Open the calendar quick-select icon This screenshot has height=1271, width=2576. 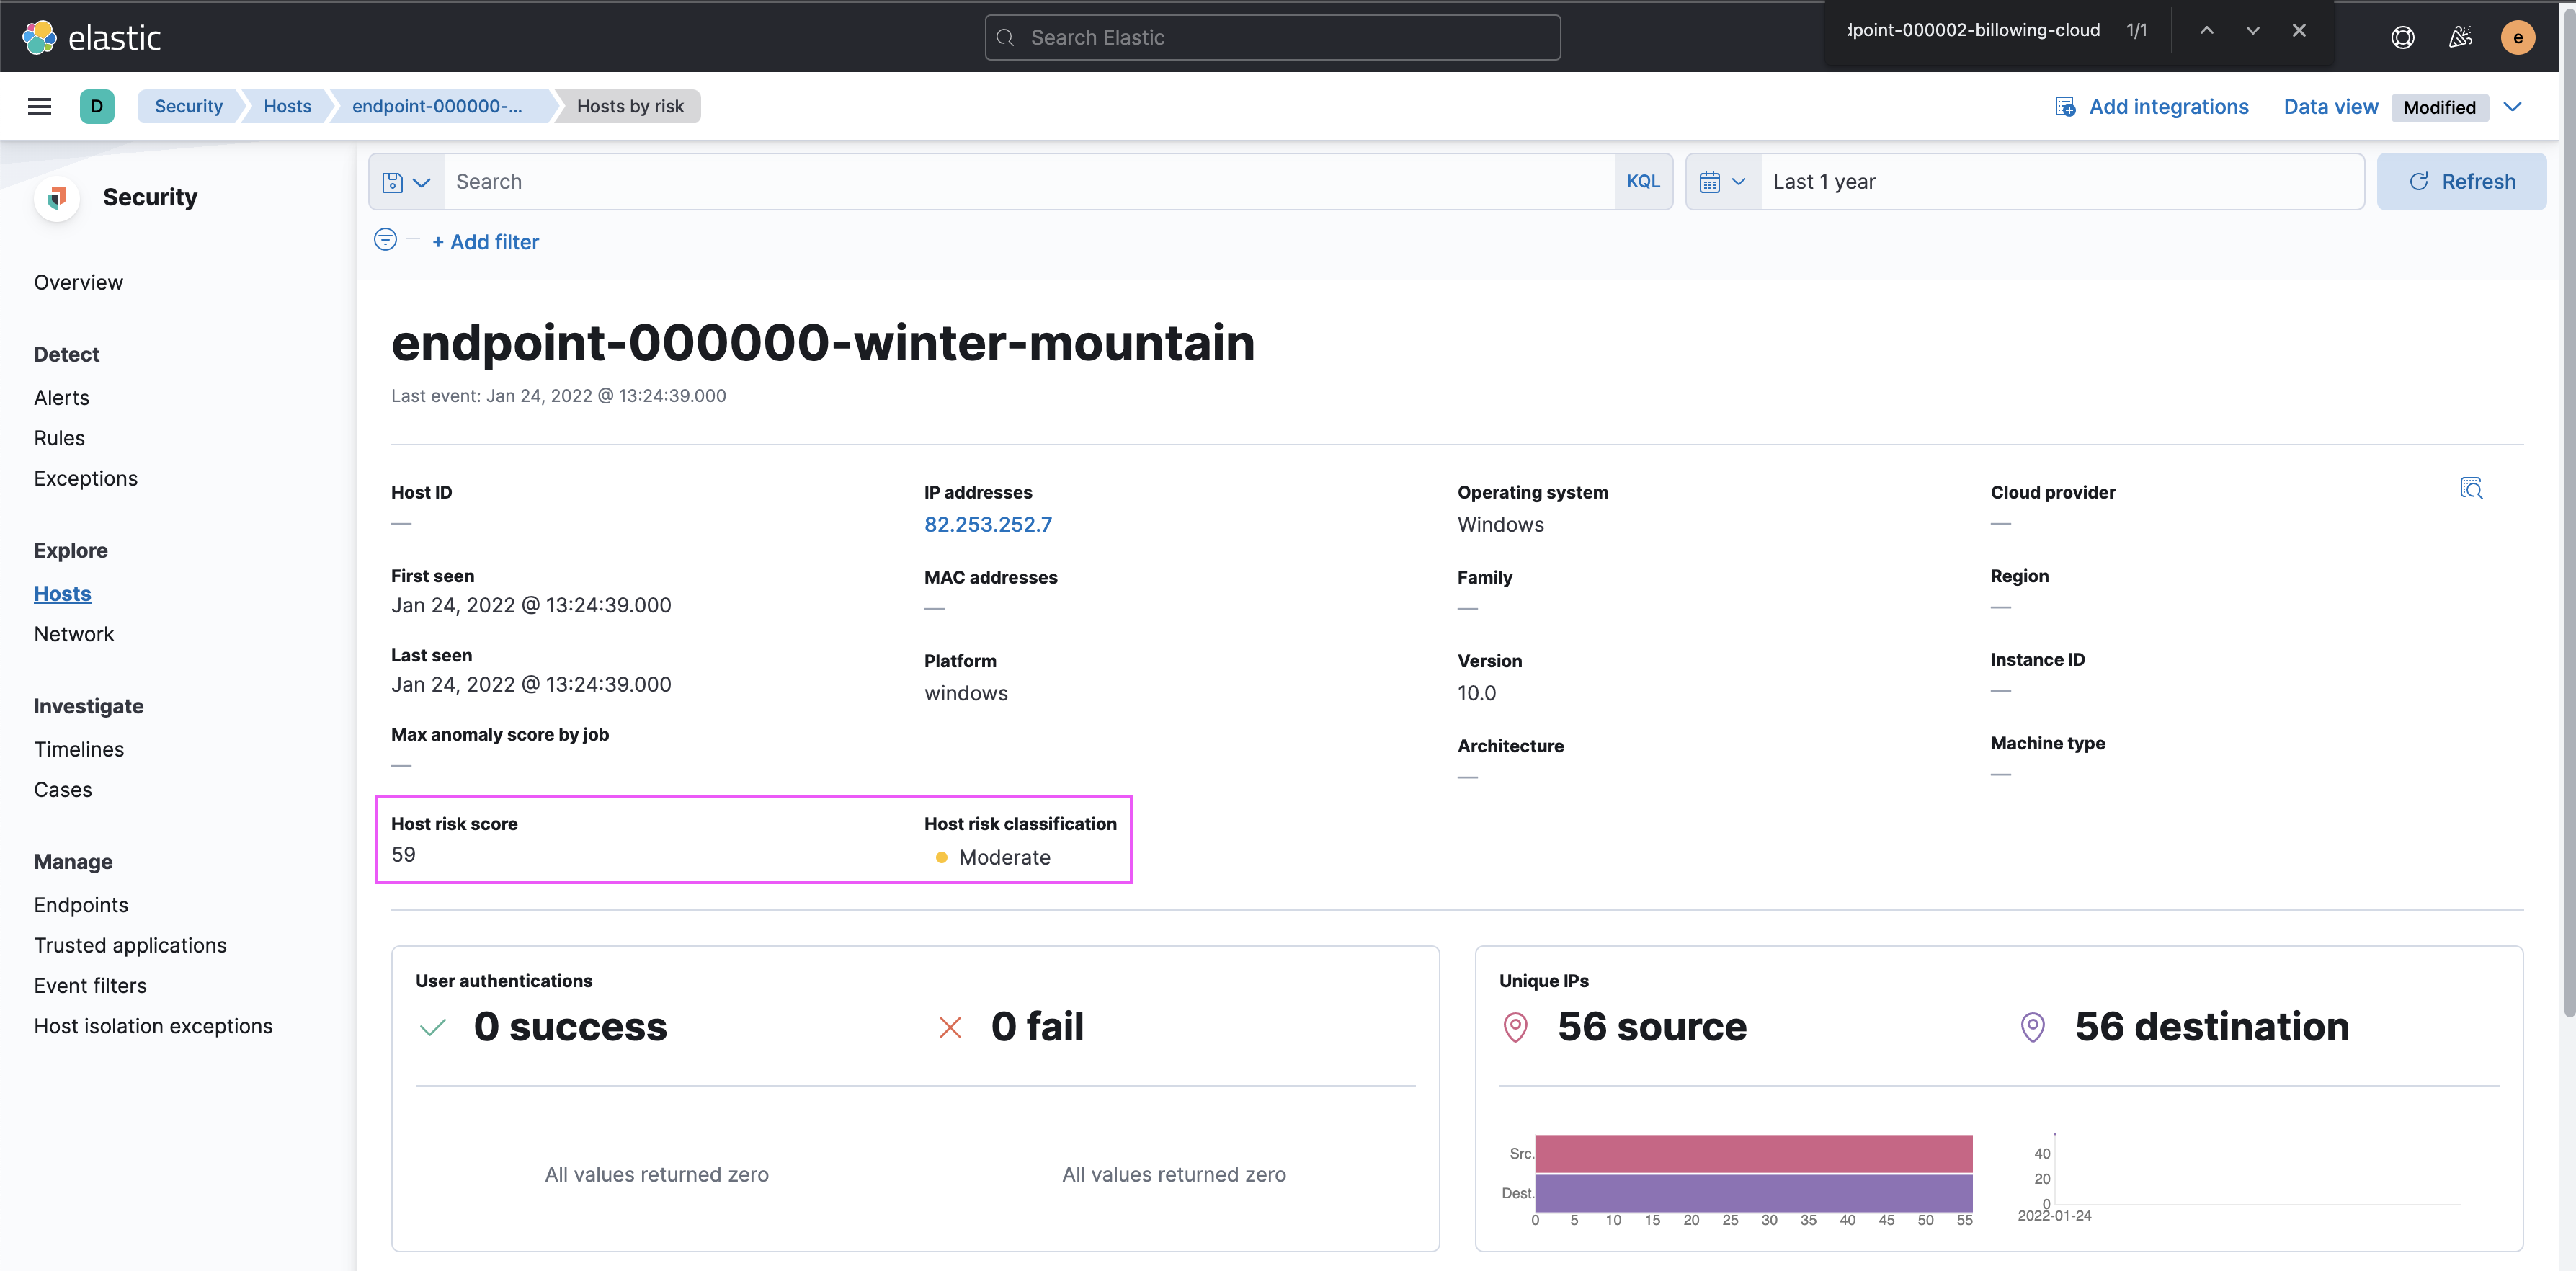click(1712, 181)
